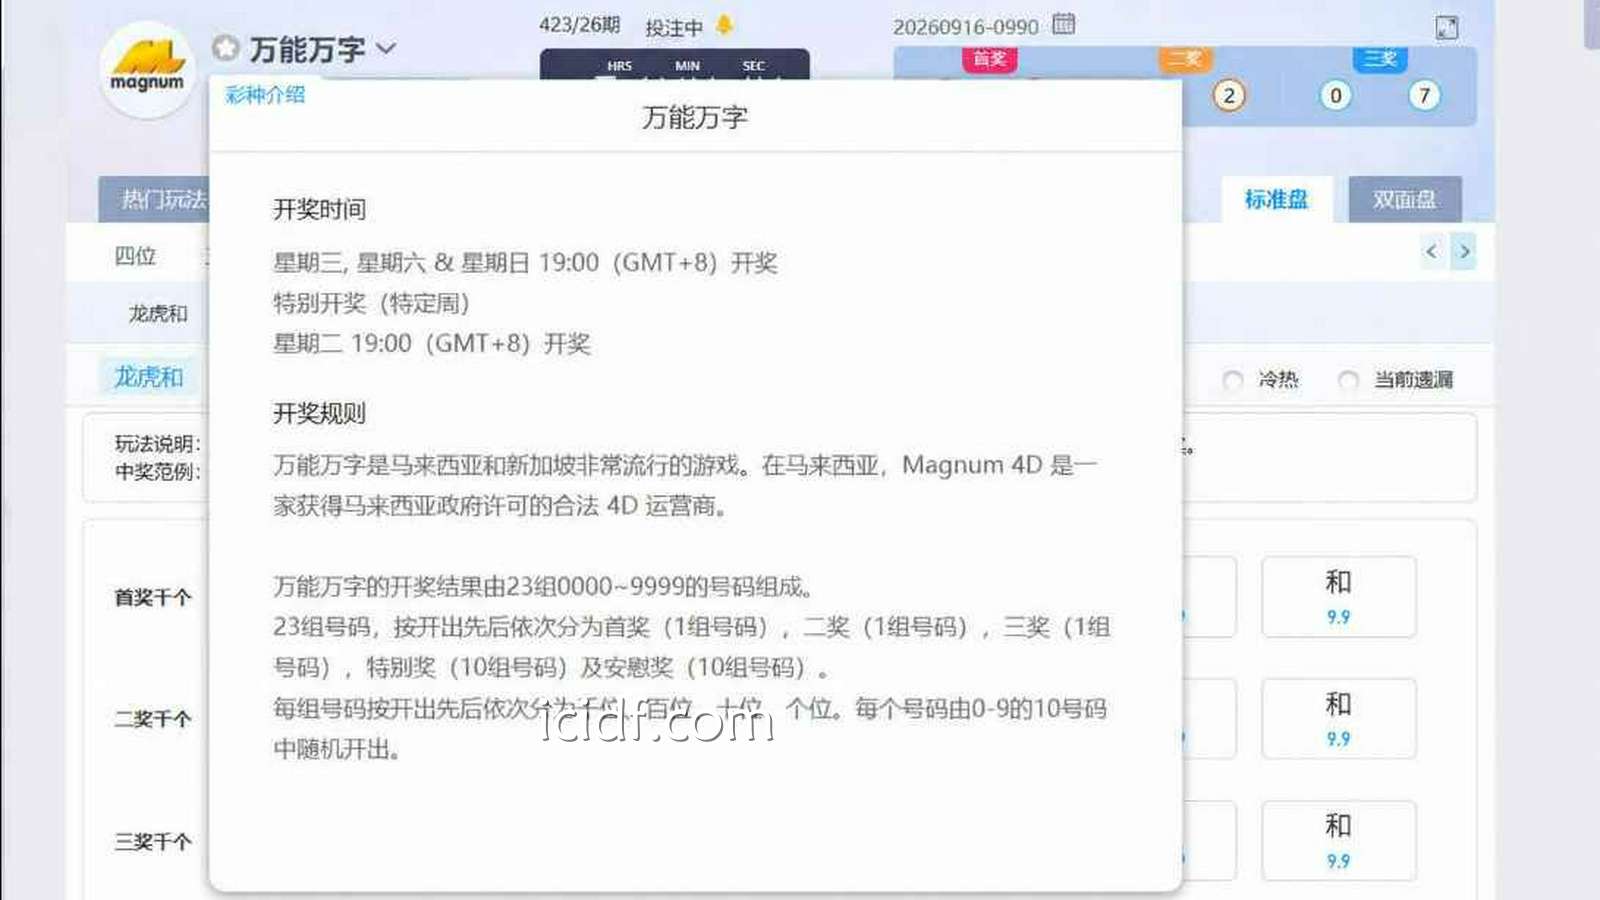
Task: Bet on 和 9.9 in 二奖千个 row
Action: tap(1338, 719)
